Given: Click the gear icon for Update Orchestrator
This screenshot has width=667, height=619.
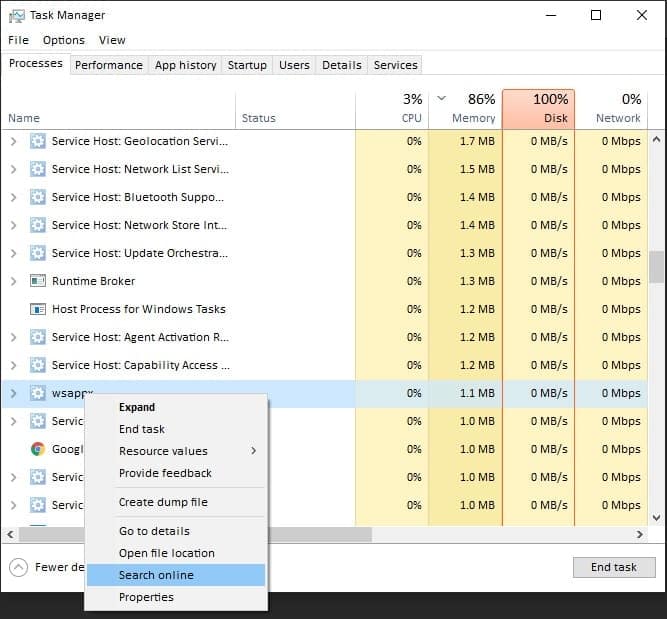Looking at the screenshot, I should 38,253.
